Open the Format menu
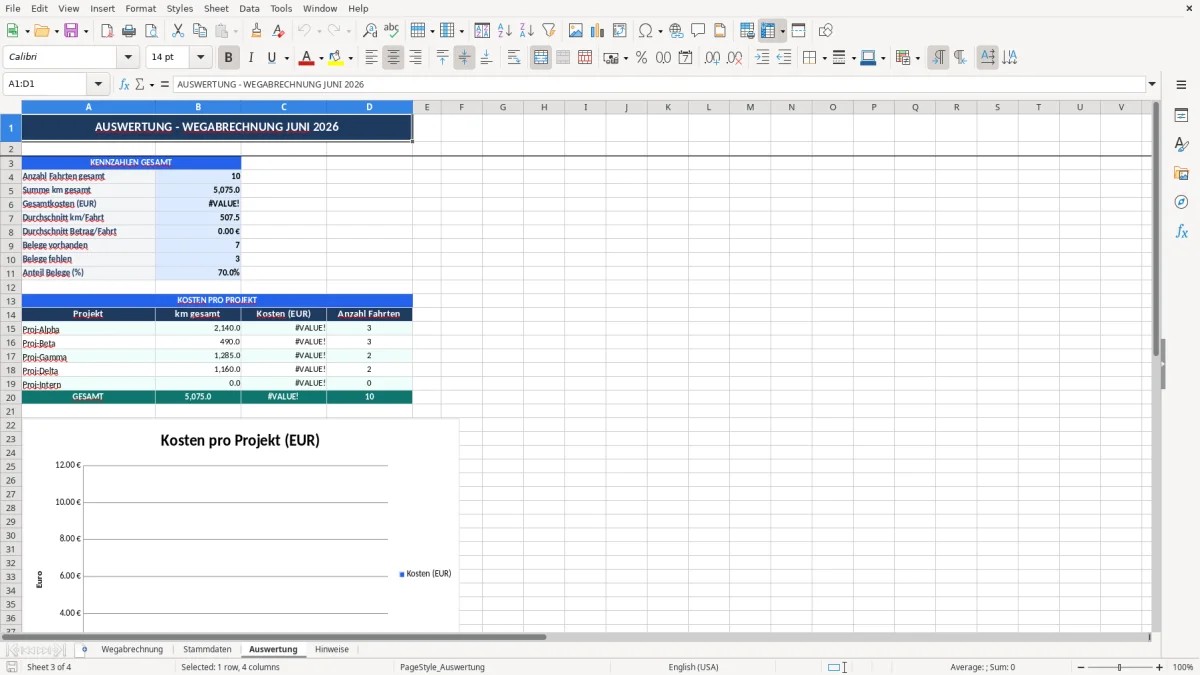 click(141, 8)
